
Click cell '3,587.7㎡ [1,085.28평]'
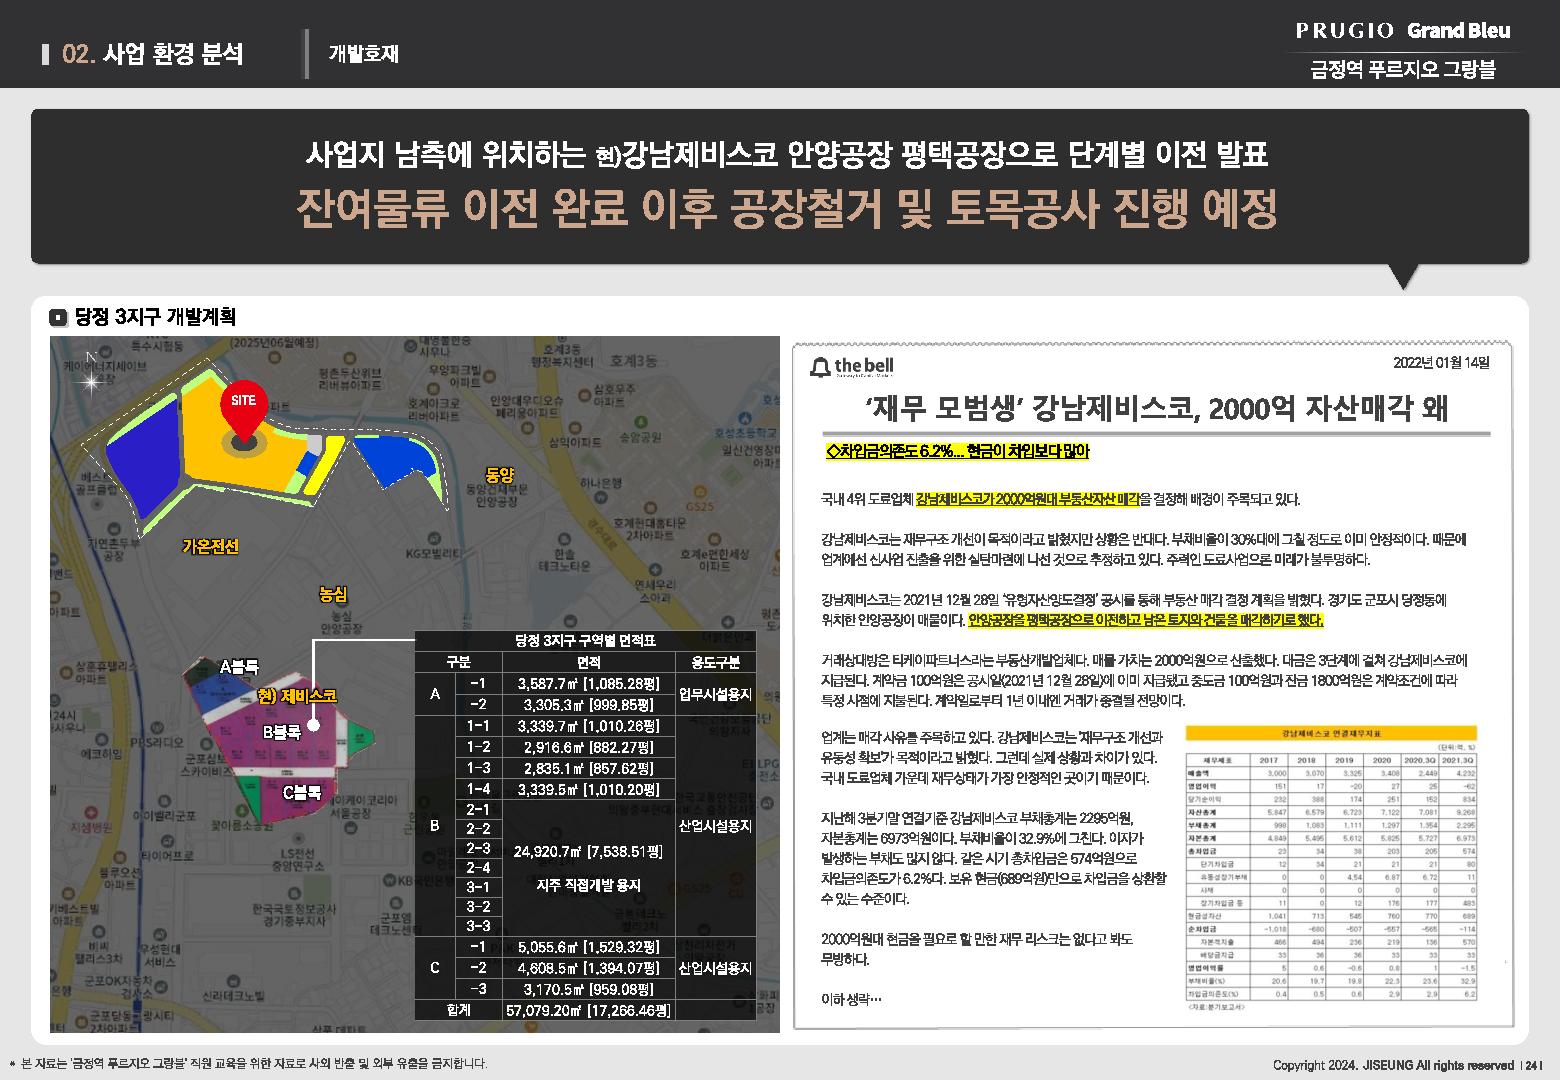click(x=589, y=685)
